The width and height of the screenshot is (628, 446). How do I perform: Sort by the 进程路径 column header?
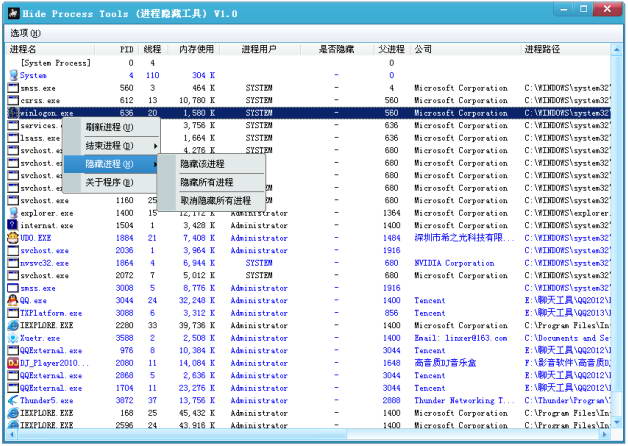(565, 49)
